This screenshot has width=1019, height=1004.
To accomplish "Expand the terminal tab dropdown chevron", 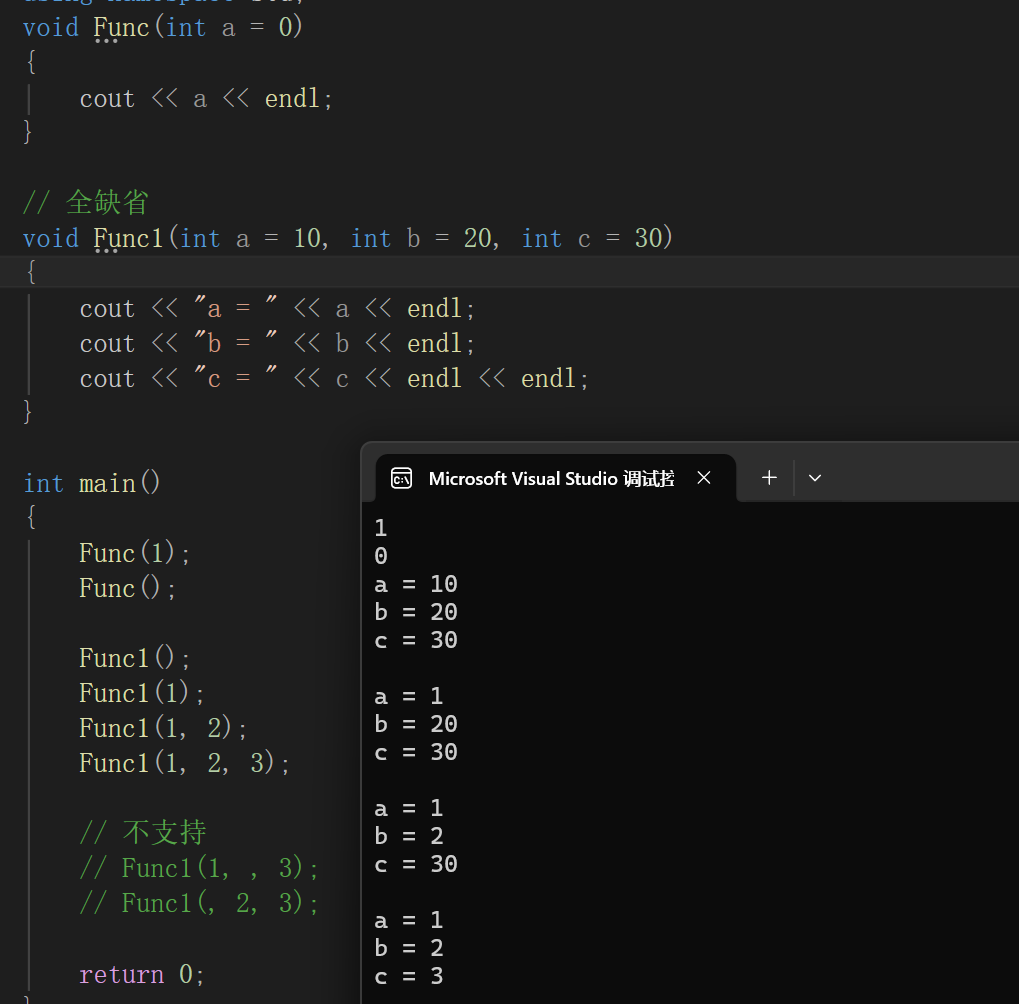I will 814,478.
